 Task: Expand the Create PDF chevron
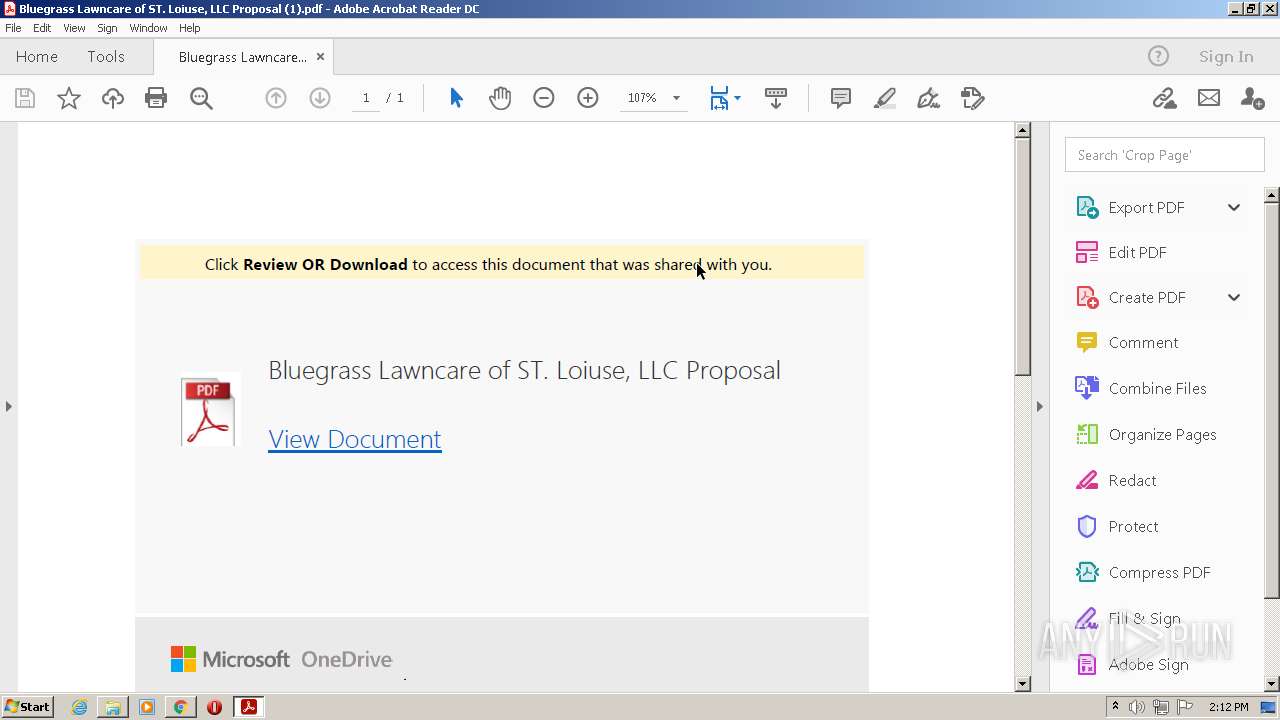point(1234,297)
